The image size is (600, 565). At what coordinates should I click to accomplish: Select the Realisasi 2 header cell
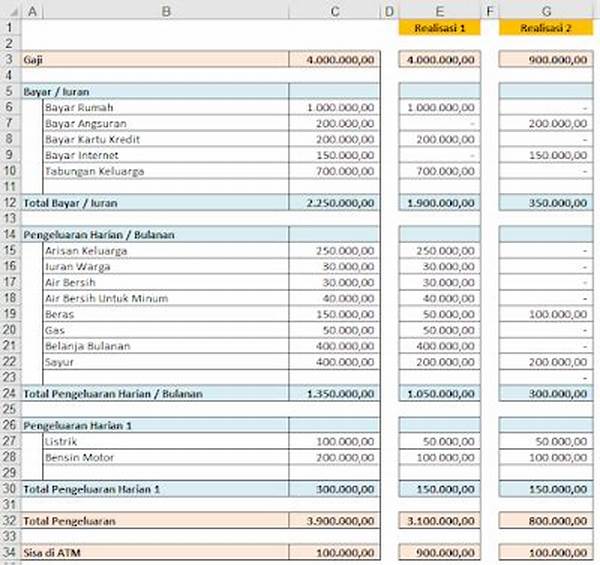[544, 28]
